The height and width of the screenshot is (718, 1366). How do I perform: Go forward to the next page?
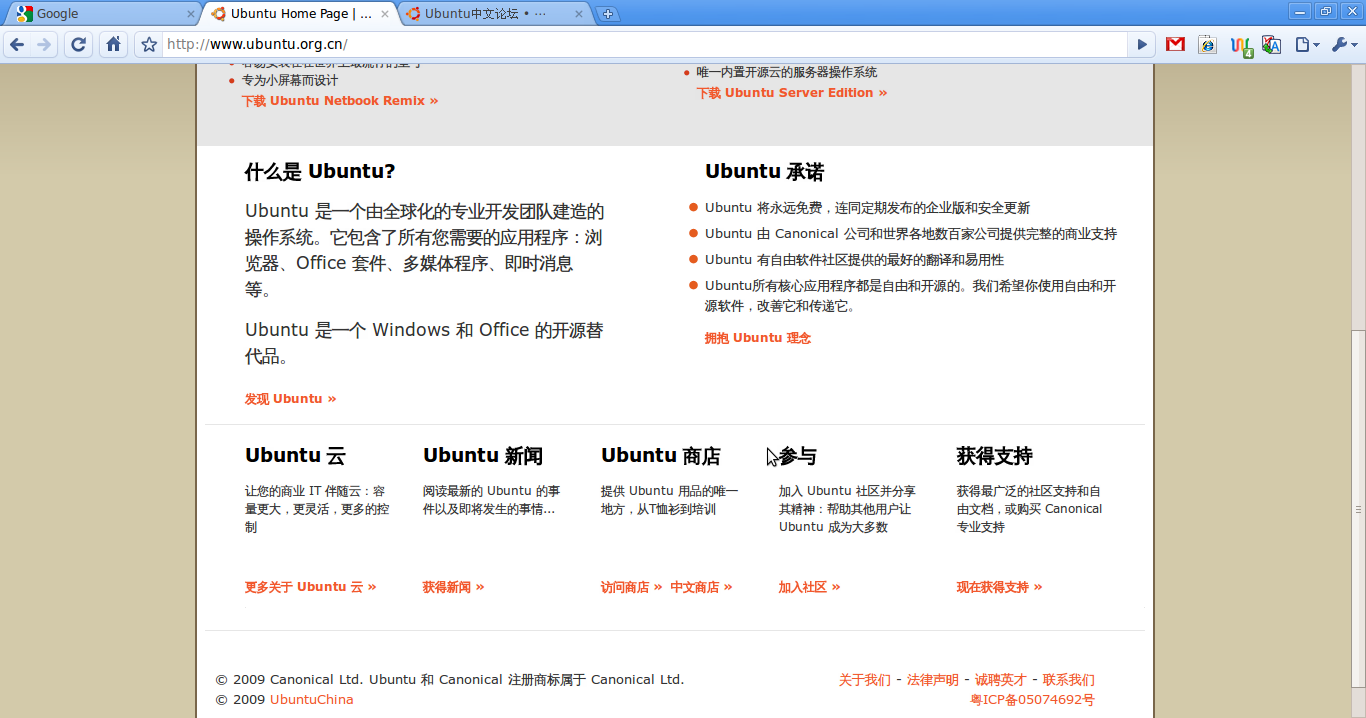[x=43, y=44]
